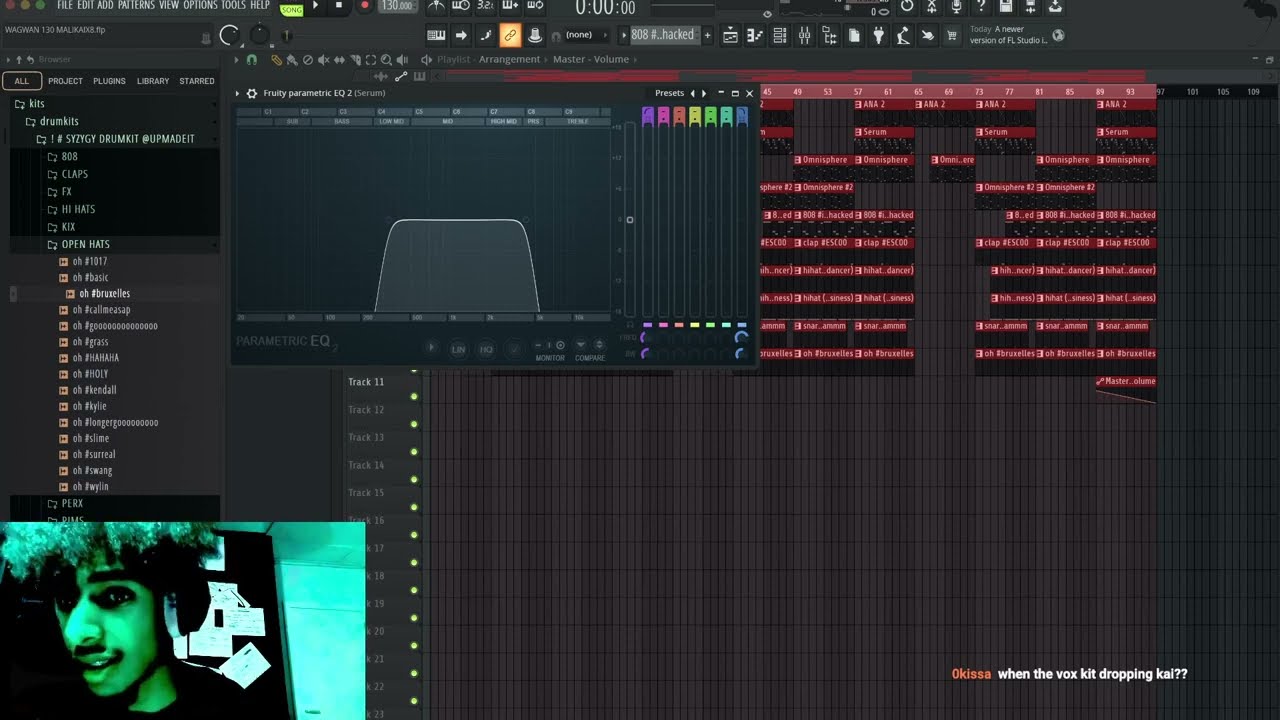Viewport: 1280px width, 720px height.
Task: Add new pattern with plus button
Action: click(707, 35)
